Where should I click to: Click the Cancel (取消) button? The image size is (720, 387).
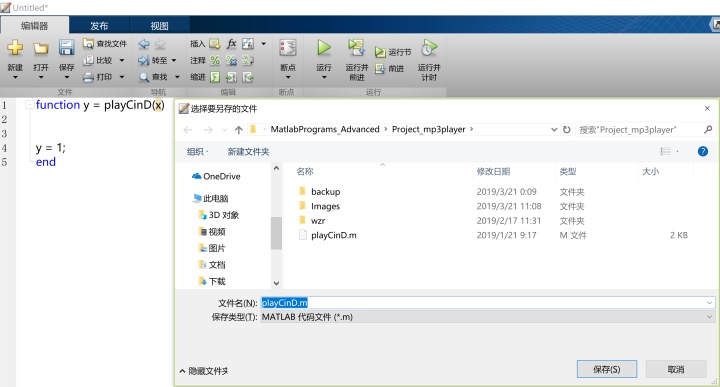(x=675, y=369)
